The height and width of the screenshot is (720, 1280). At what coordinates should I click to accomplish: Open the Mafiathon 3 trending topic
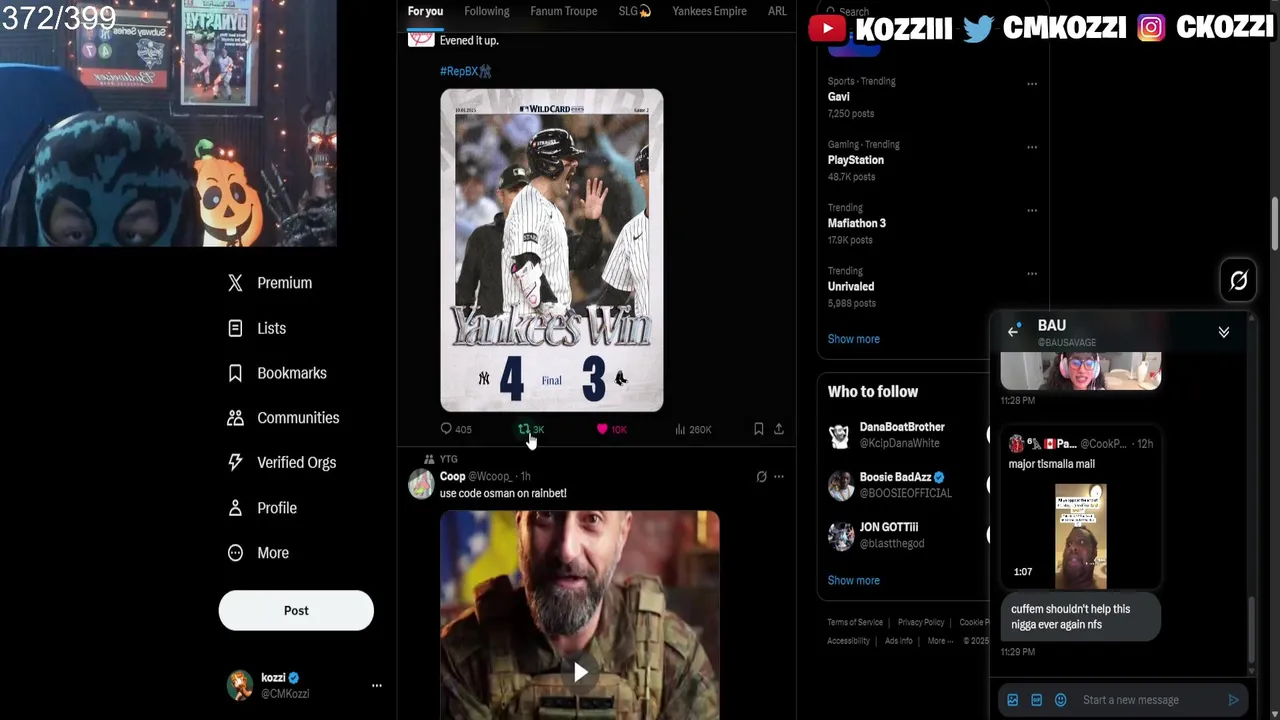[856, 223]
